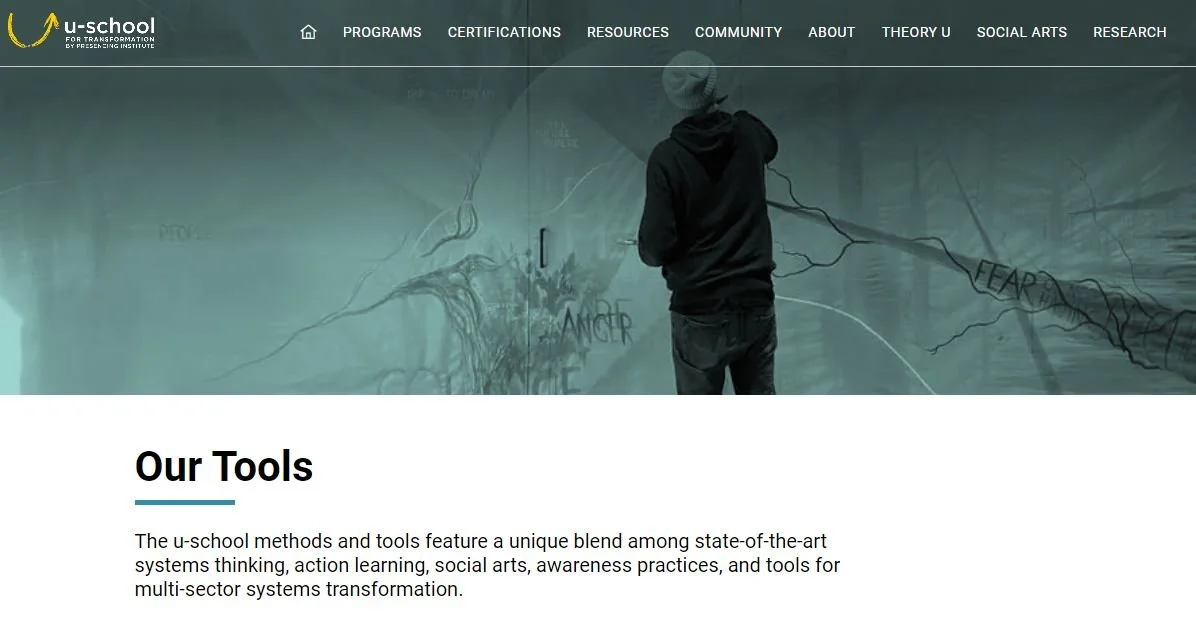Go to the home page icon
Image resolution: width=1196 pixels, height=621 pixels.
click(x=308, y=32)
